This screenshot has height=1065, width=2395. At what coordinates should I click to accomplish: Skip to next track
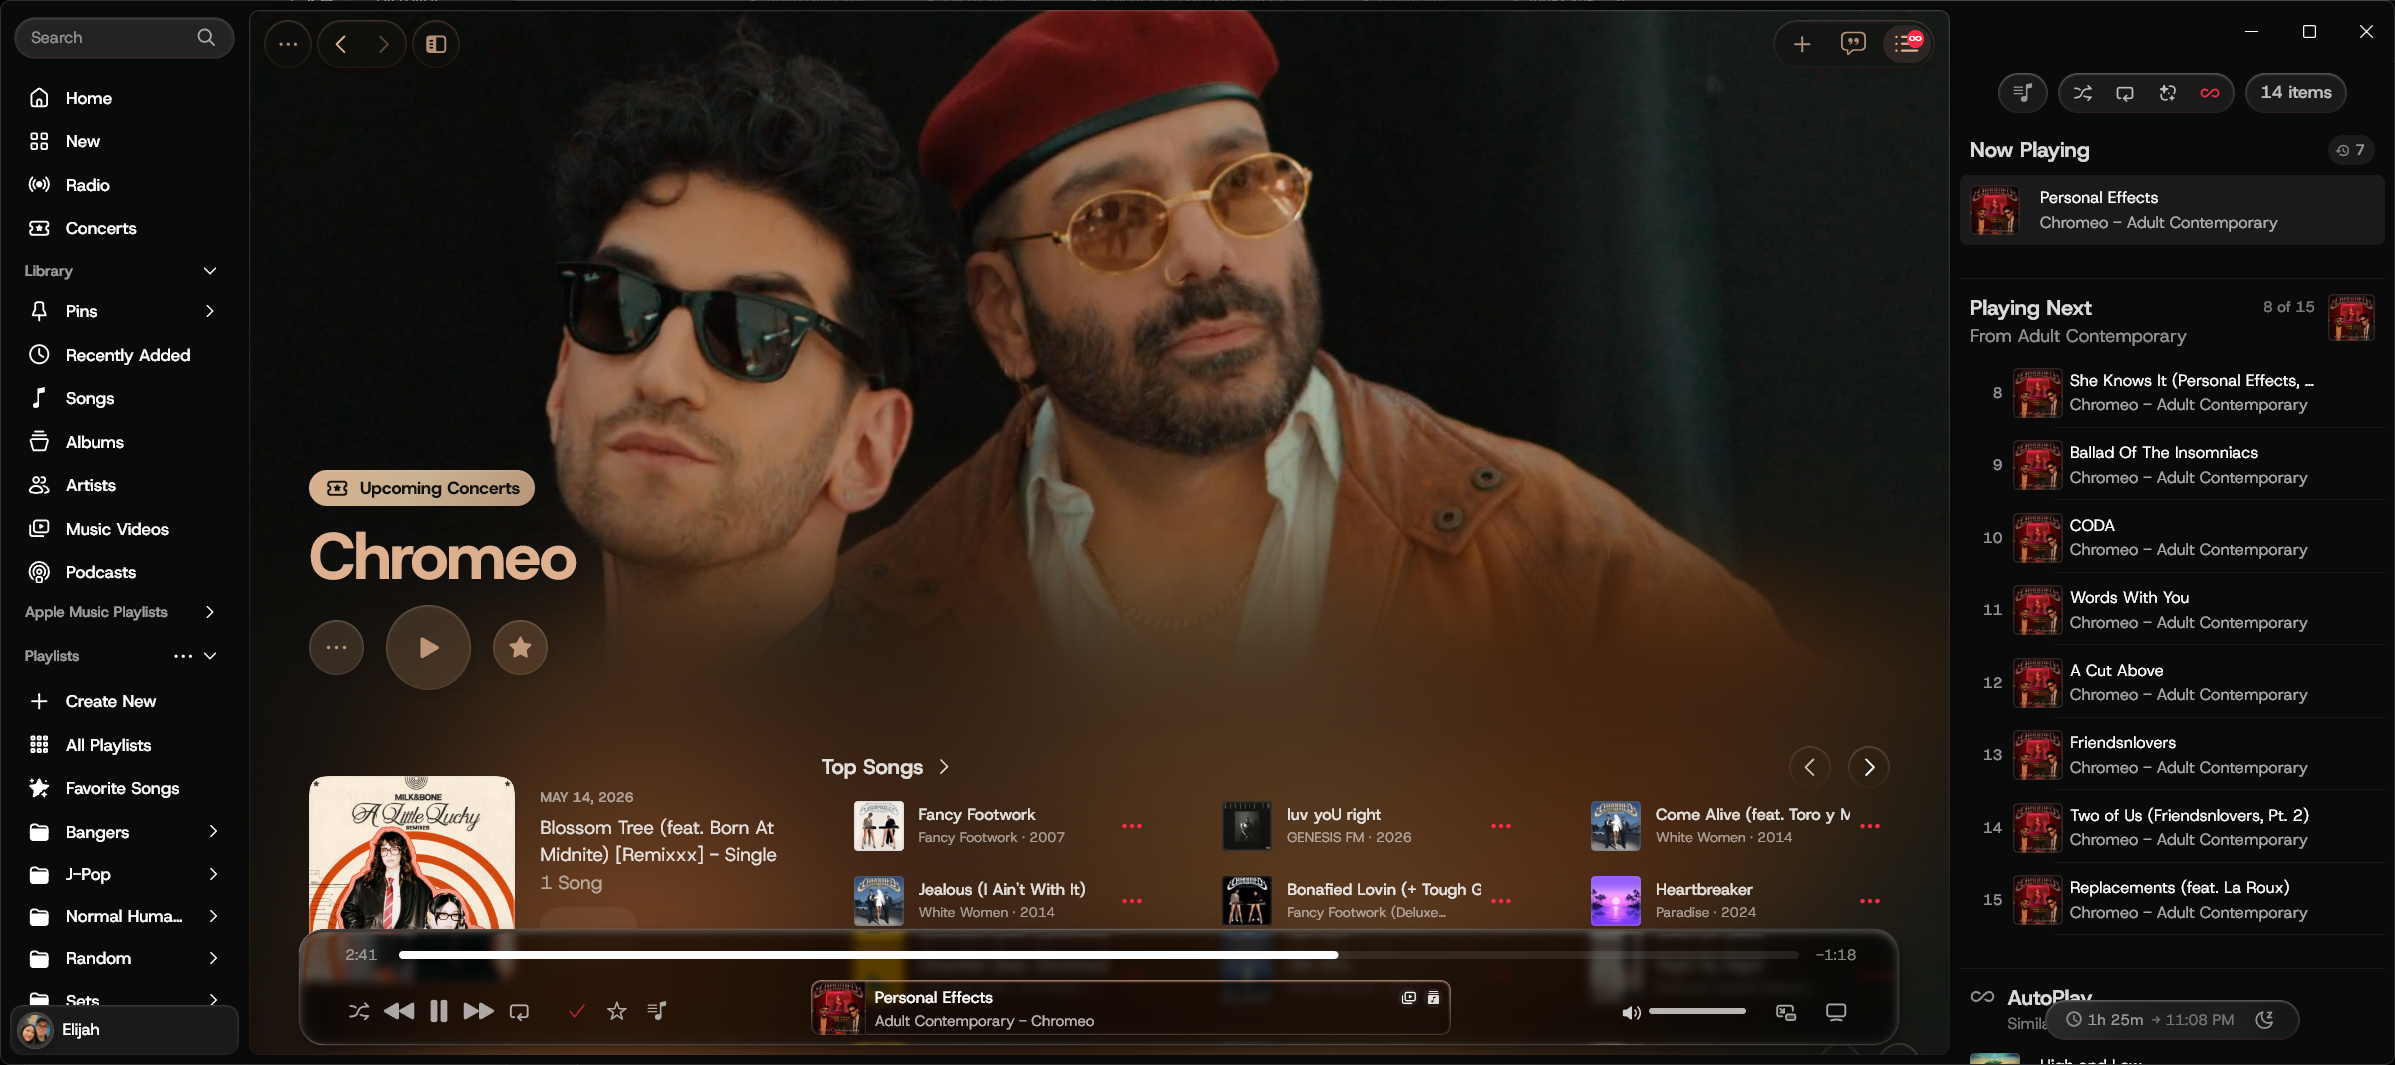[478, 1011]
